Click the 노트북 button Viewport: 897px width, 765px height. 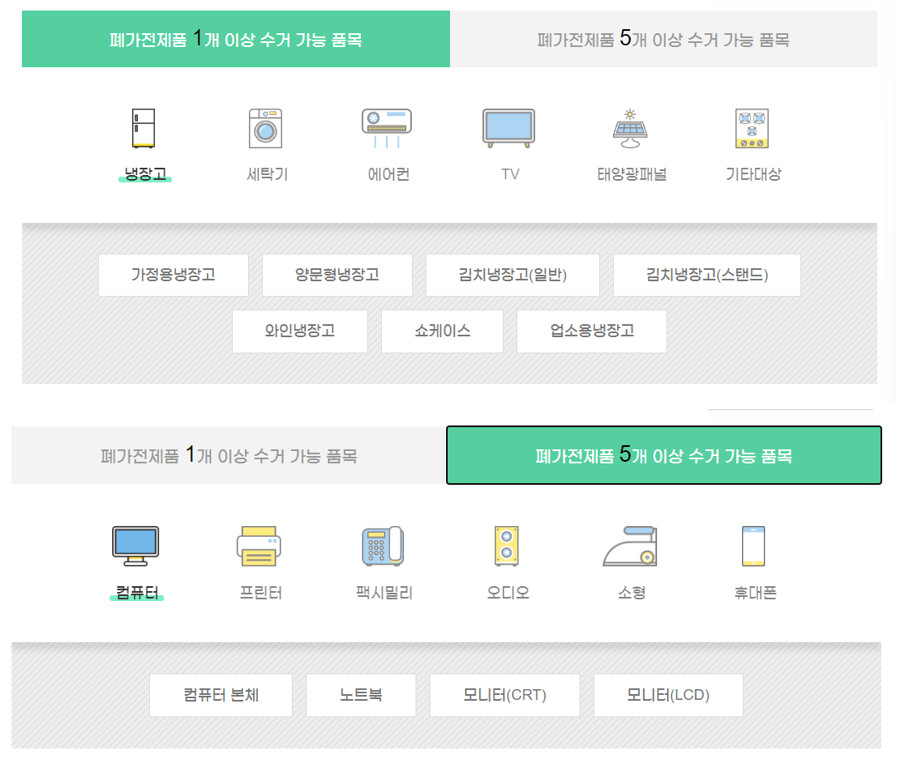point(361,695)
